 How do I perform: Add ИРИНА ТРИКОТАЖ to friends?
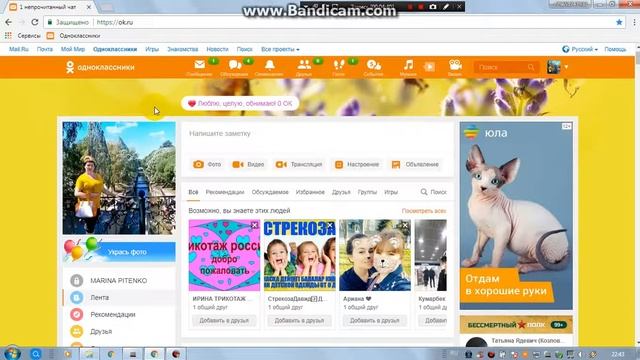(224, 320)
